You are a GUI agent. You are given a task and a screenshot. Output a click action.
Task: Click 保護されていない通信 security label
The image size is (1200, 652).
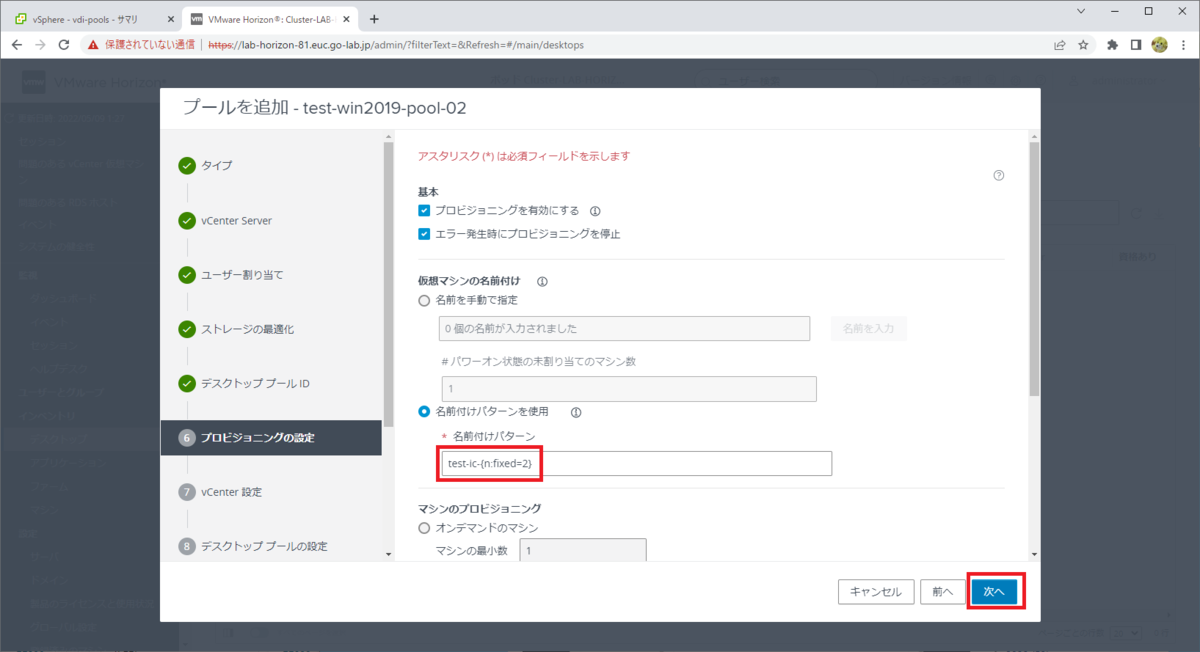tap(152, 45)
